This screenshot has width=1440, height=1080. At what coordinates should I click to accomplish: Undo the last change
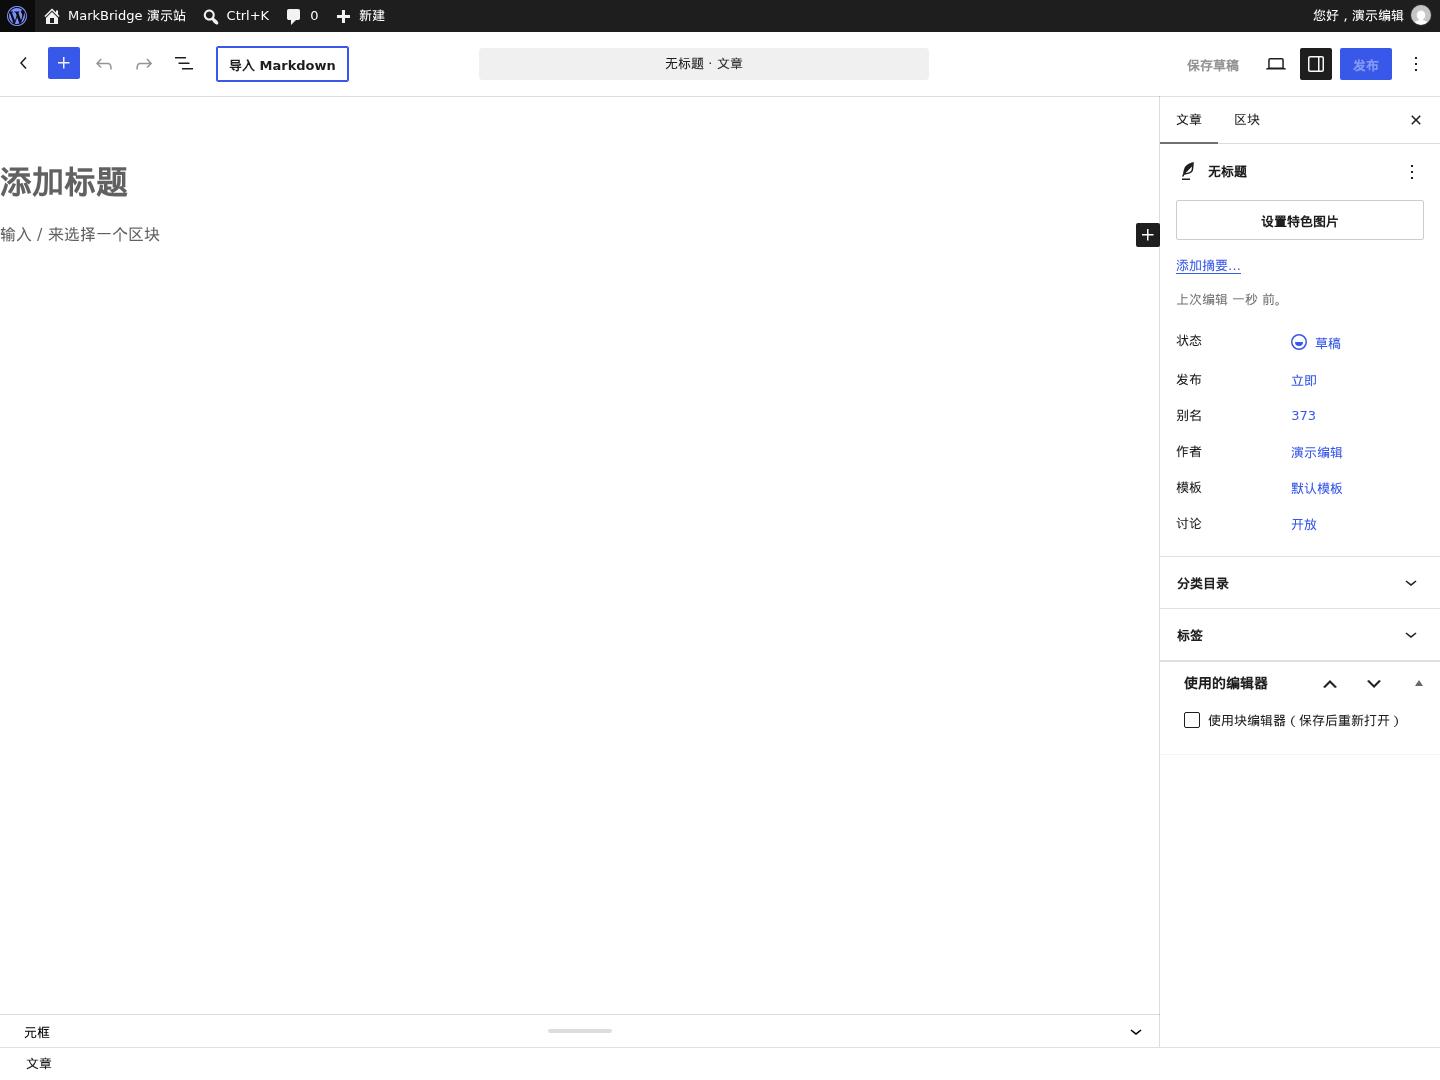coord(104,64)
